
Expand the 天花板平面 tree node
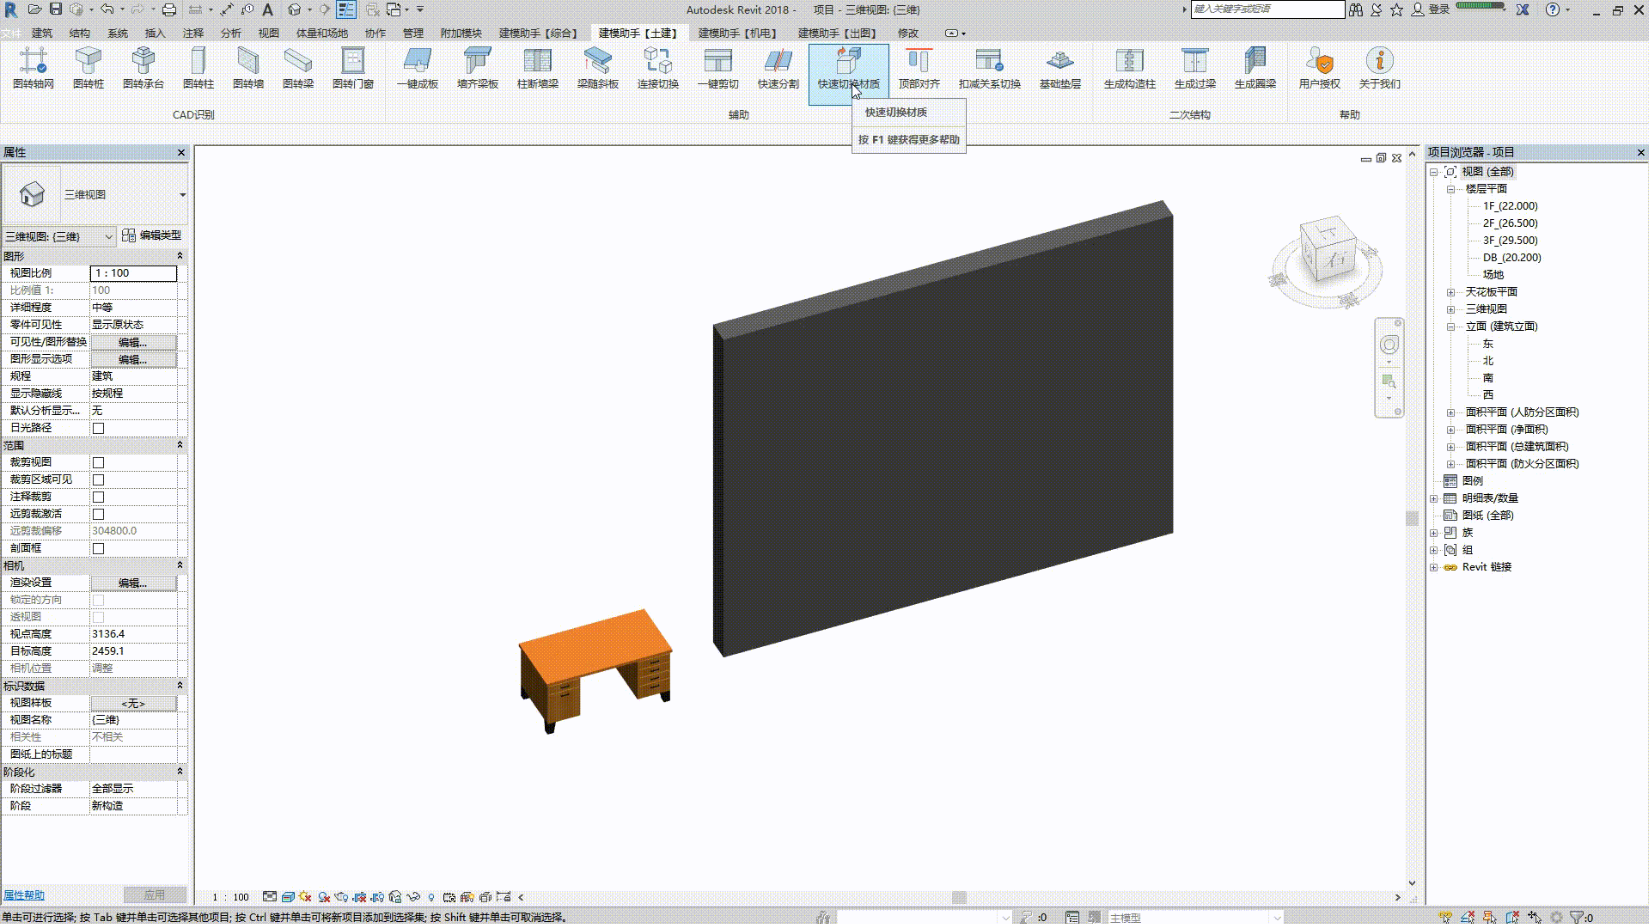(x=1451, y=292)
